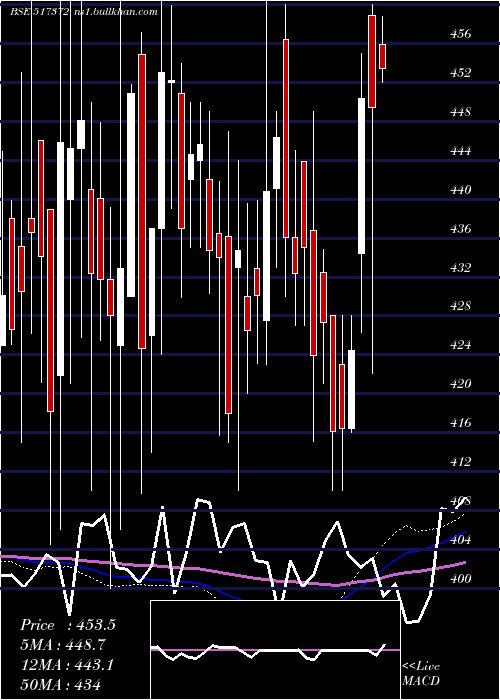Select the 420 price axis label
The image size is (500, 700).
[x=461, y=383]
